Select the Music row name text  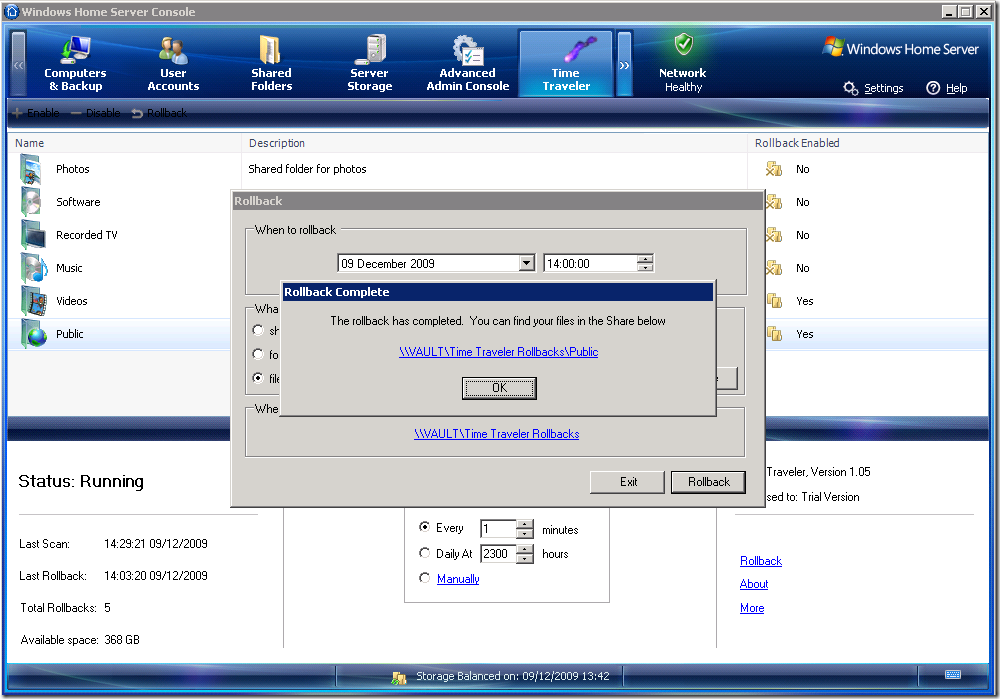point(70,269)
